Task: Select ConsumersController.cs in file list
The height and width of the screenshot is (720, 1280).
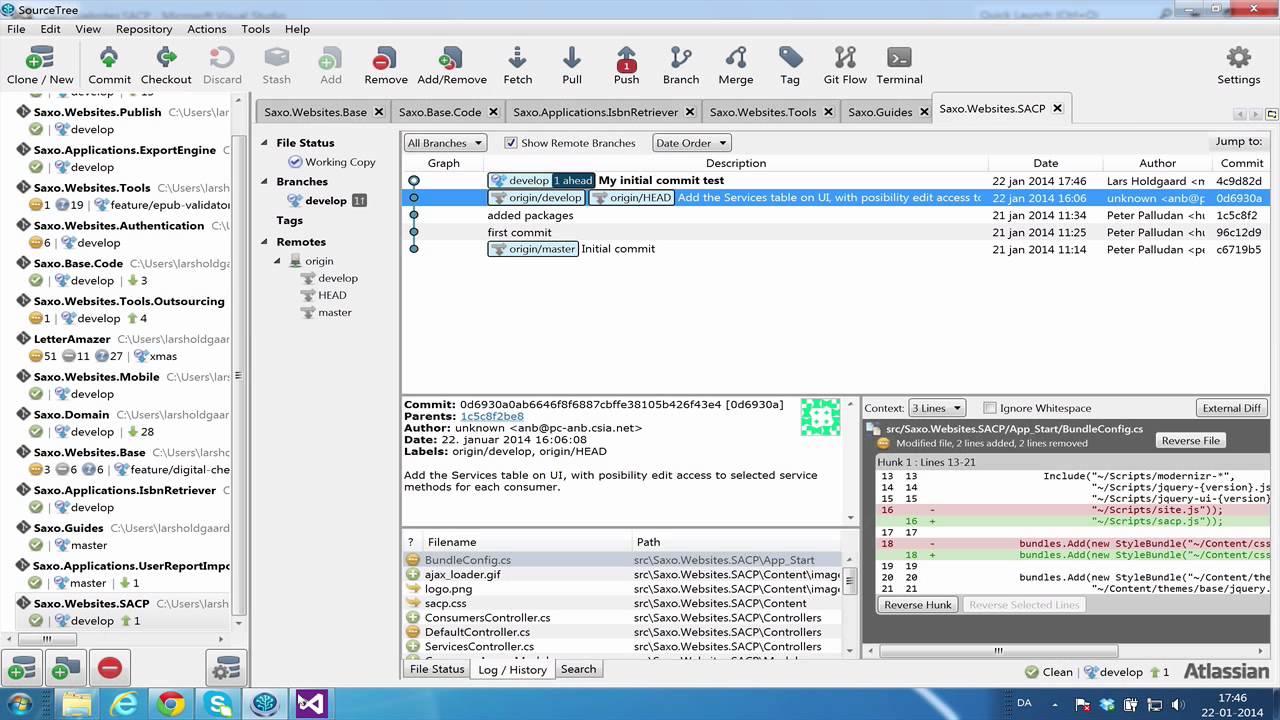Action: tap(487, 618)
